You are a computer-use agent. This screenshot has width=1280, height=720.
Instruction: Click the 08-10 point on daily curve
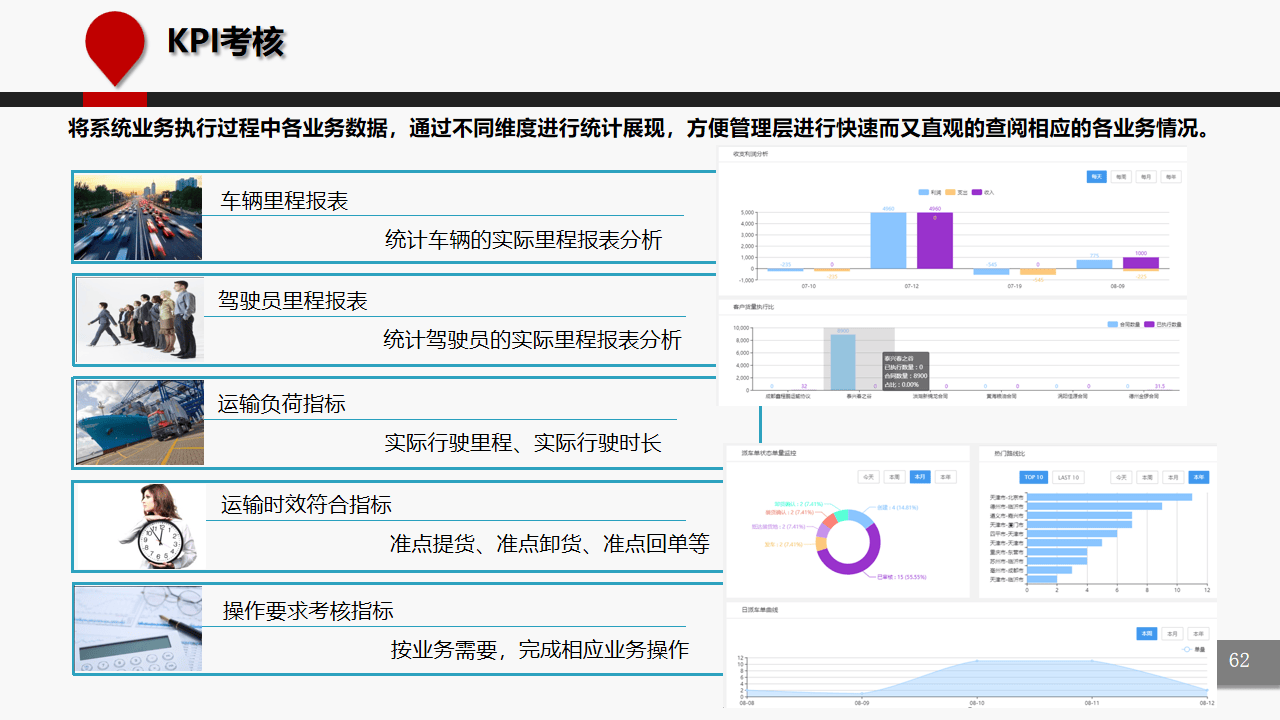pyautogui.click(x=977, y=661)
